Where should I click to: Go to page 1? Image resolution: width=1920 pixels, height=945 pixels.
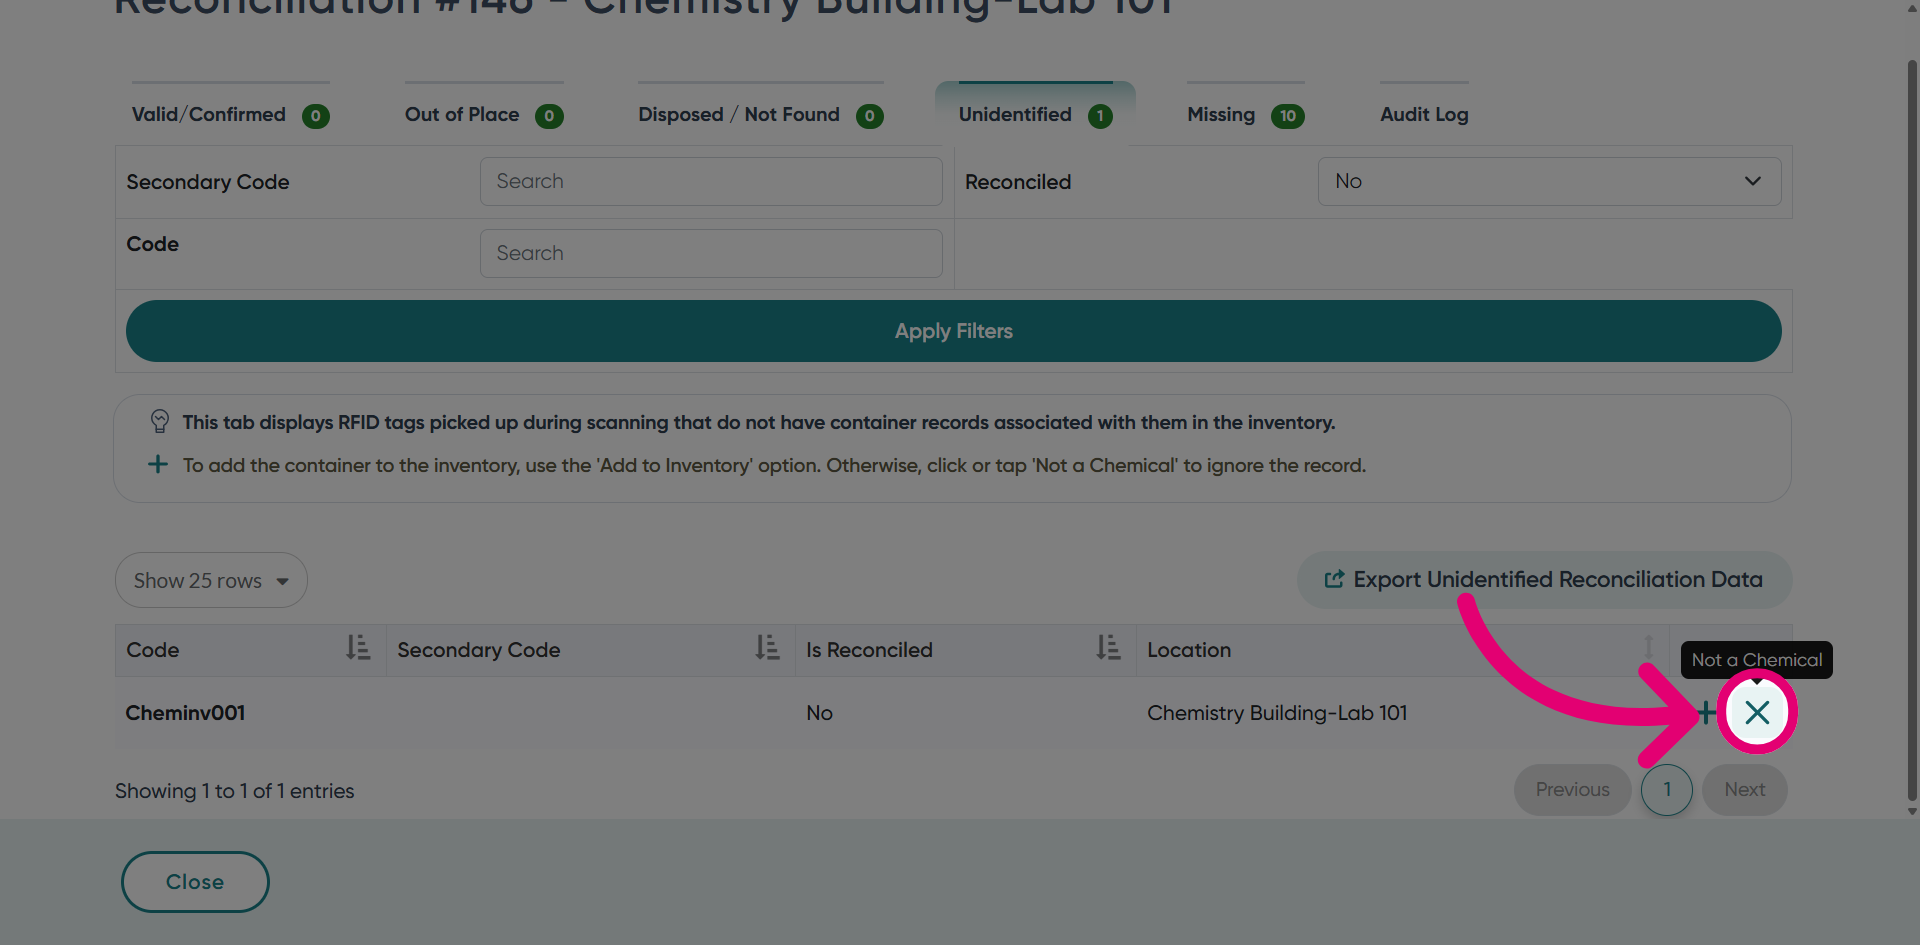pyautogui.click(x=1667, y=789)
